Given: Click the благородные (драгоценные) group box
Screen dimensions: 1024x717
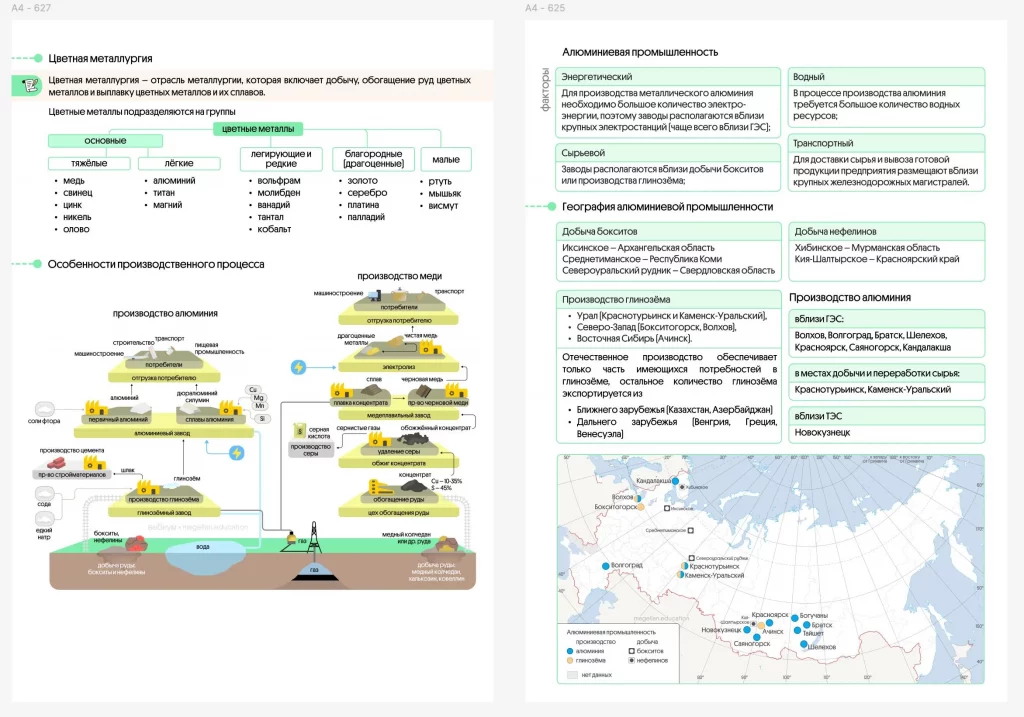Looking at the screenshot, I should (373, 158).
